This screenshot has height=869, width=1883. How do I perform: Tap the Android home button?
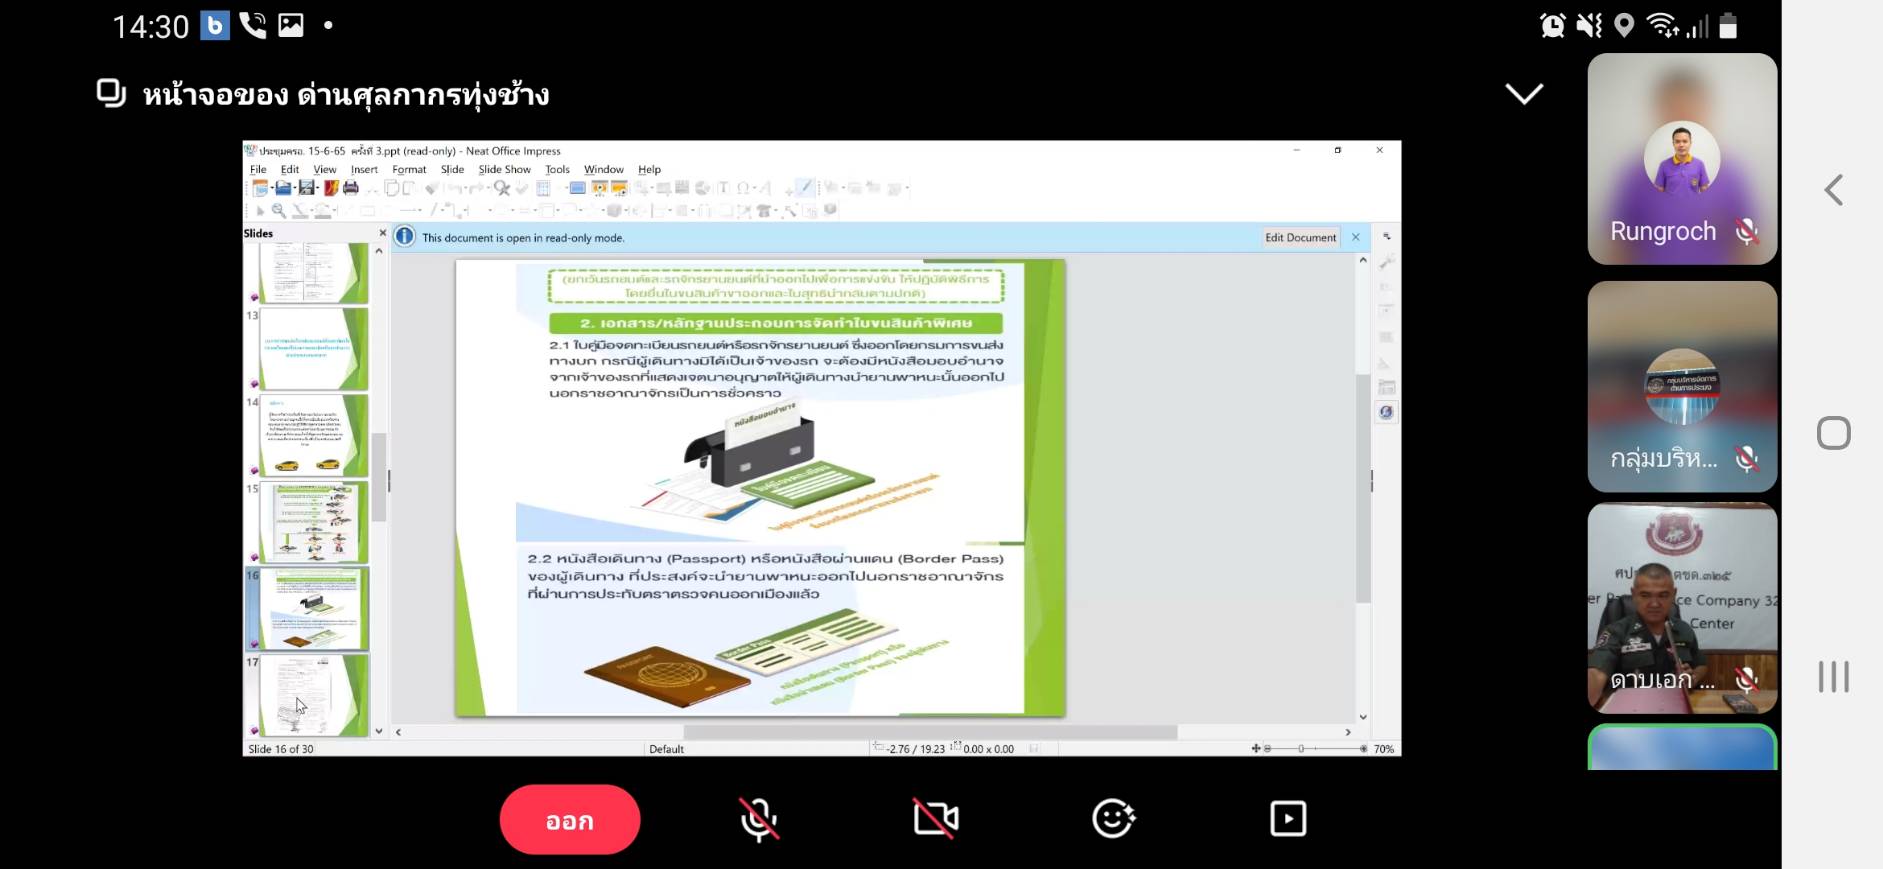[x=1833, y=434]
